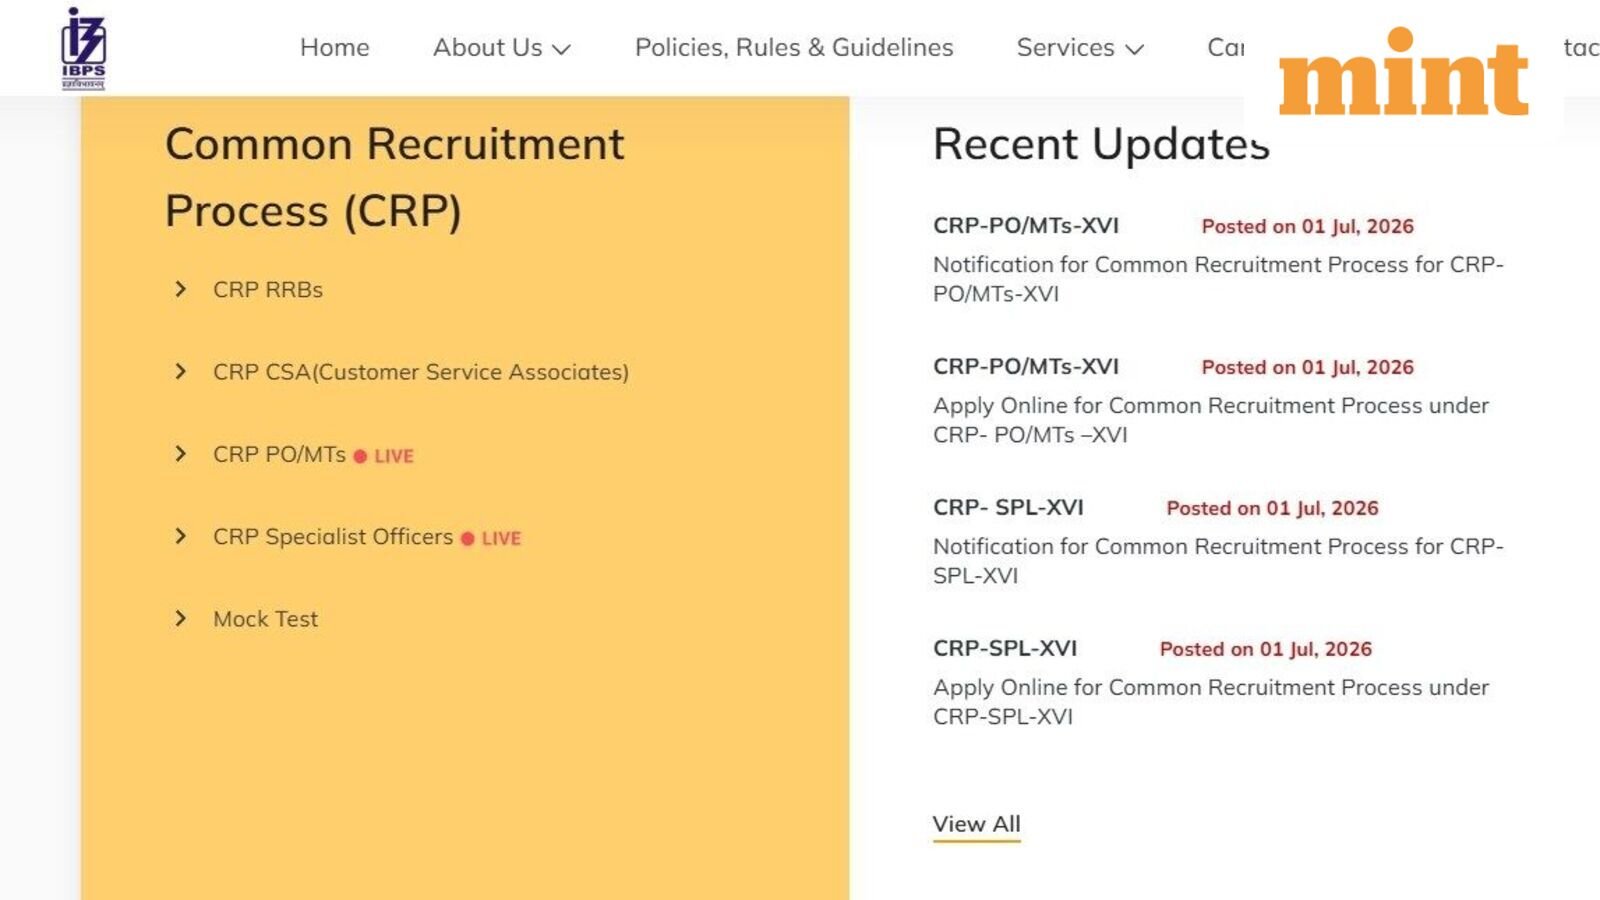Screen dimensions: 1600x900
Task: Click chevron arrow before CRP PO/MTs
Action: pos(180,454)
